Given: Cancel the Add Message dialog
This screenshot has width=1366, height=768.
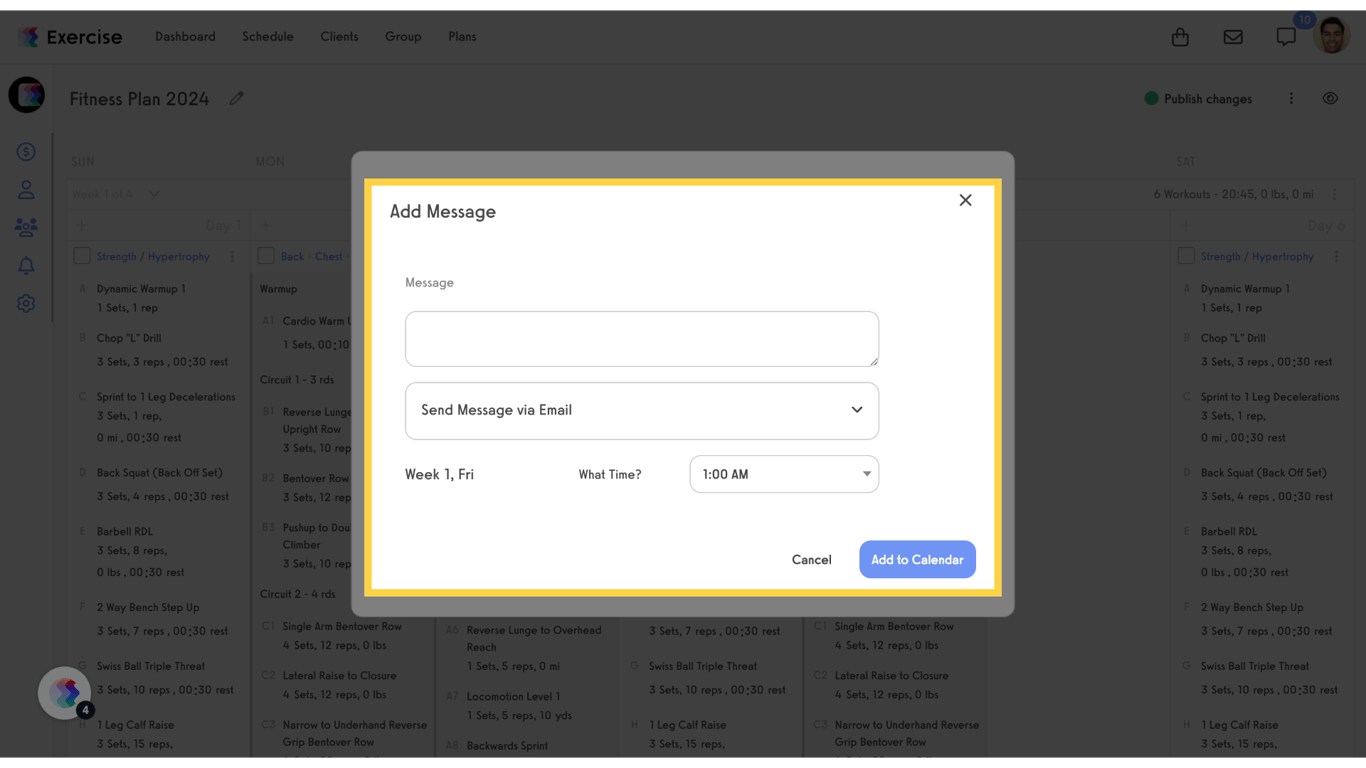Looking at the screenshot, I should tap(811, 559).
